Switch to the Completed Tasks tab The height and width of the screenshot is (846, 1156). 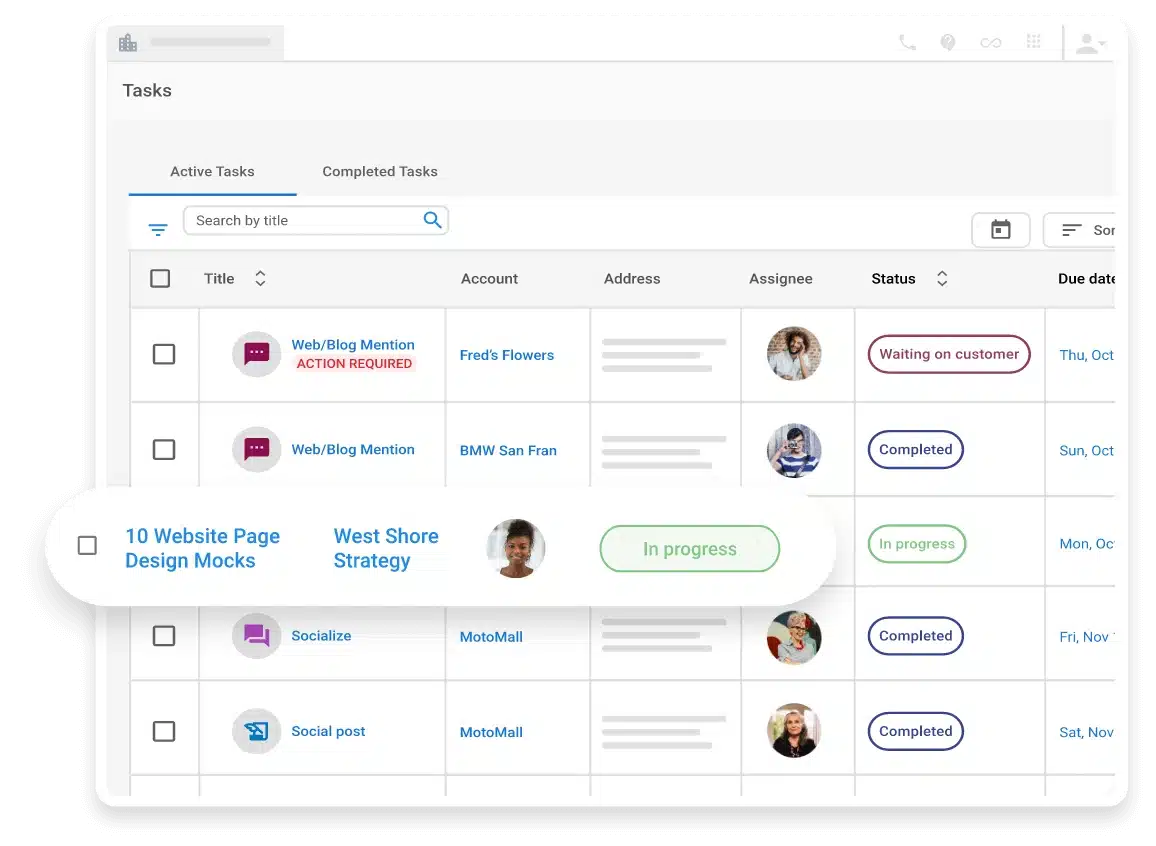tap(379, 171)
